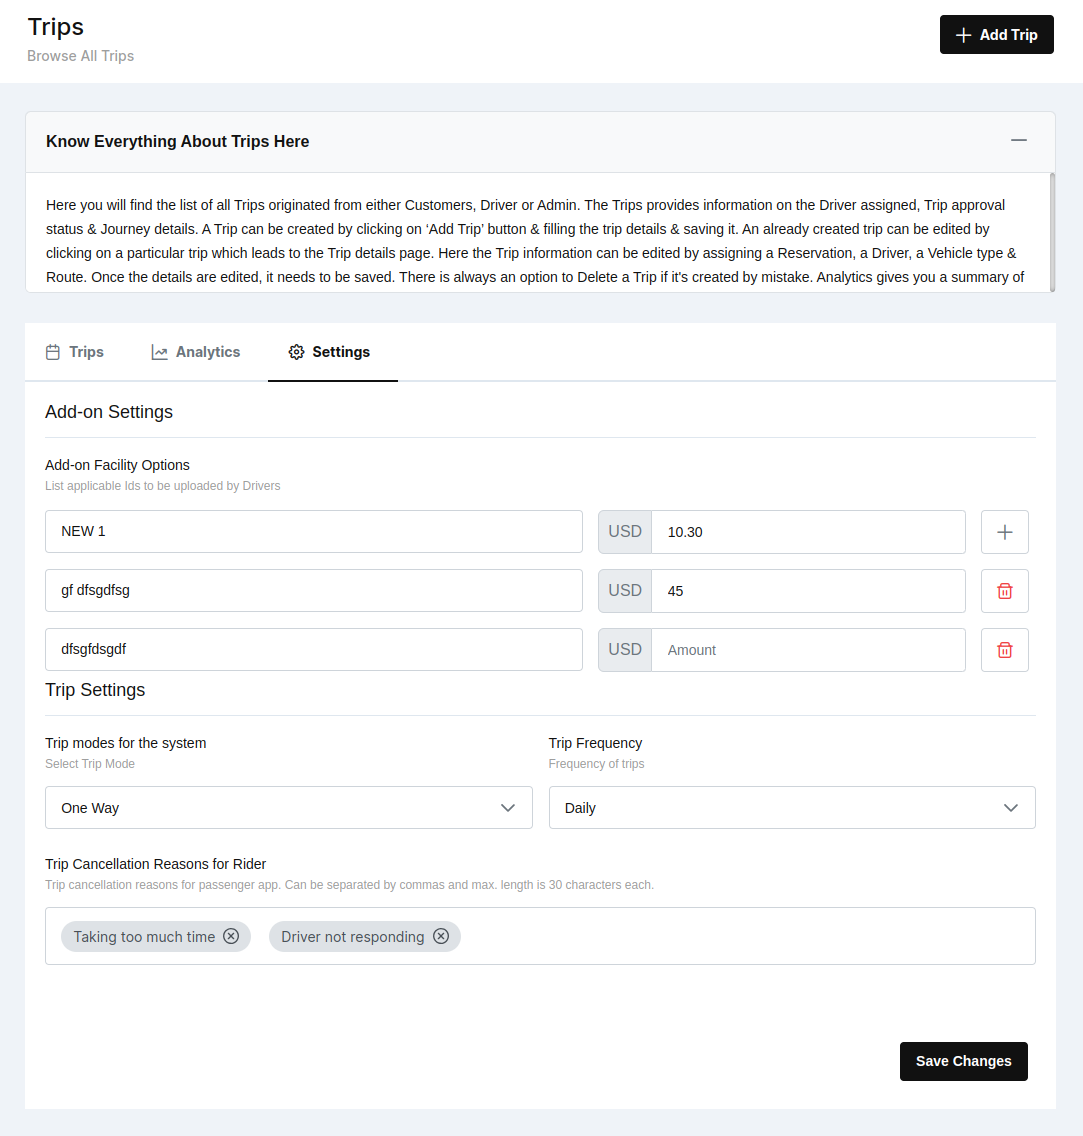Click Save Changes button
1083x1136 pixels.
pyautogui.click(x=963, y=1061)
